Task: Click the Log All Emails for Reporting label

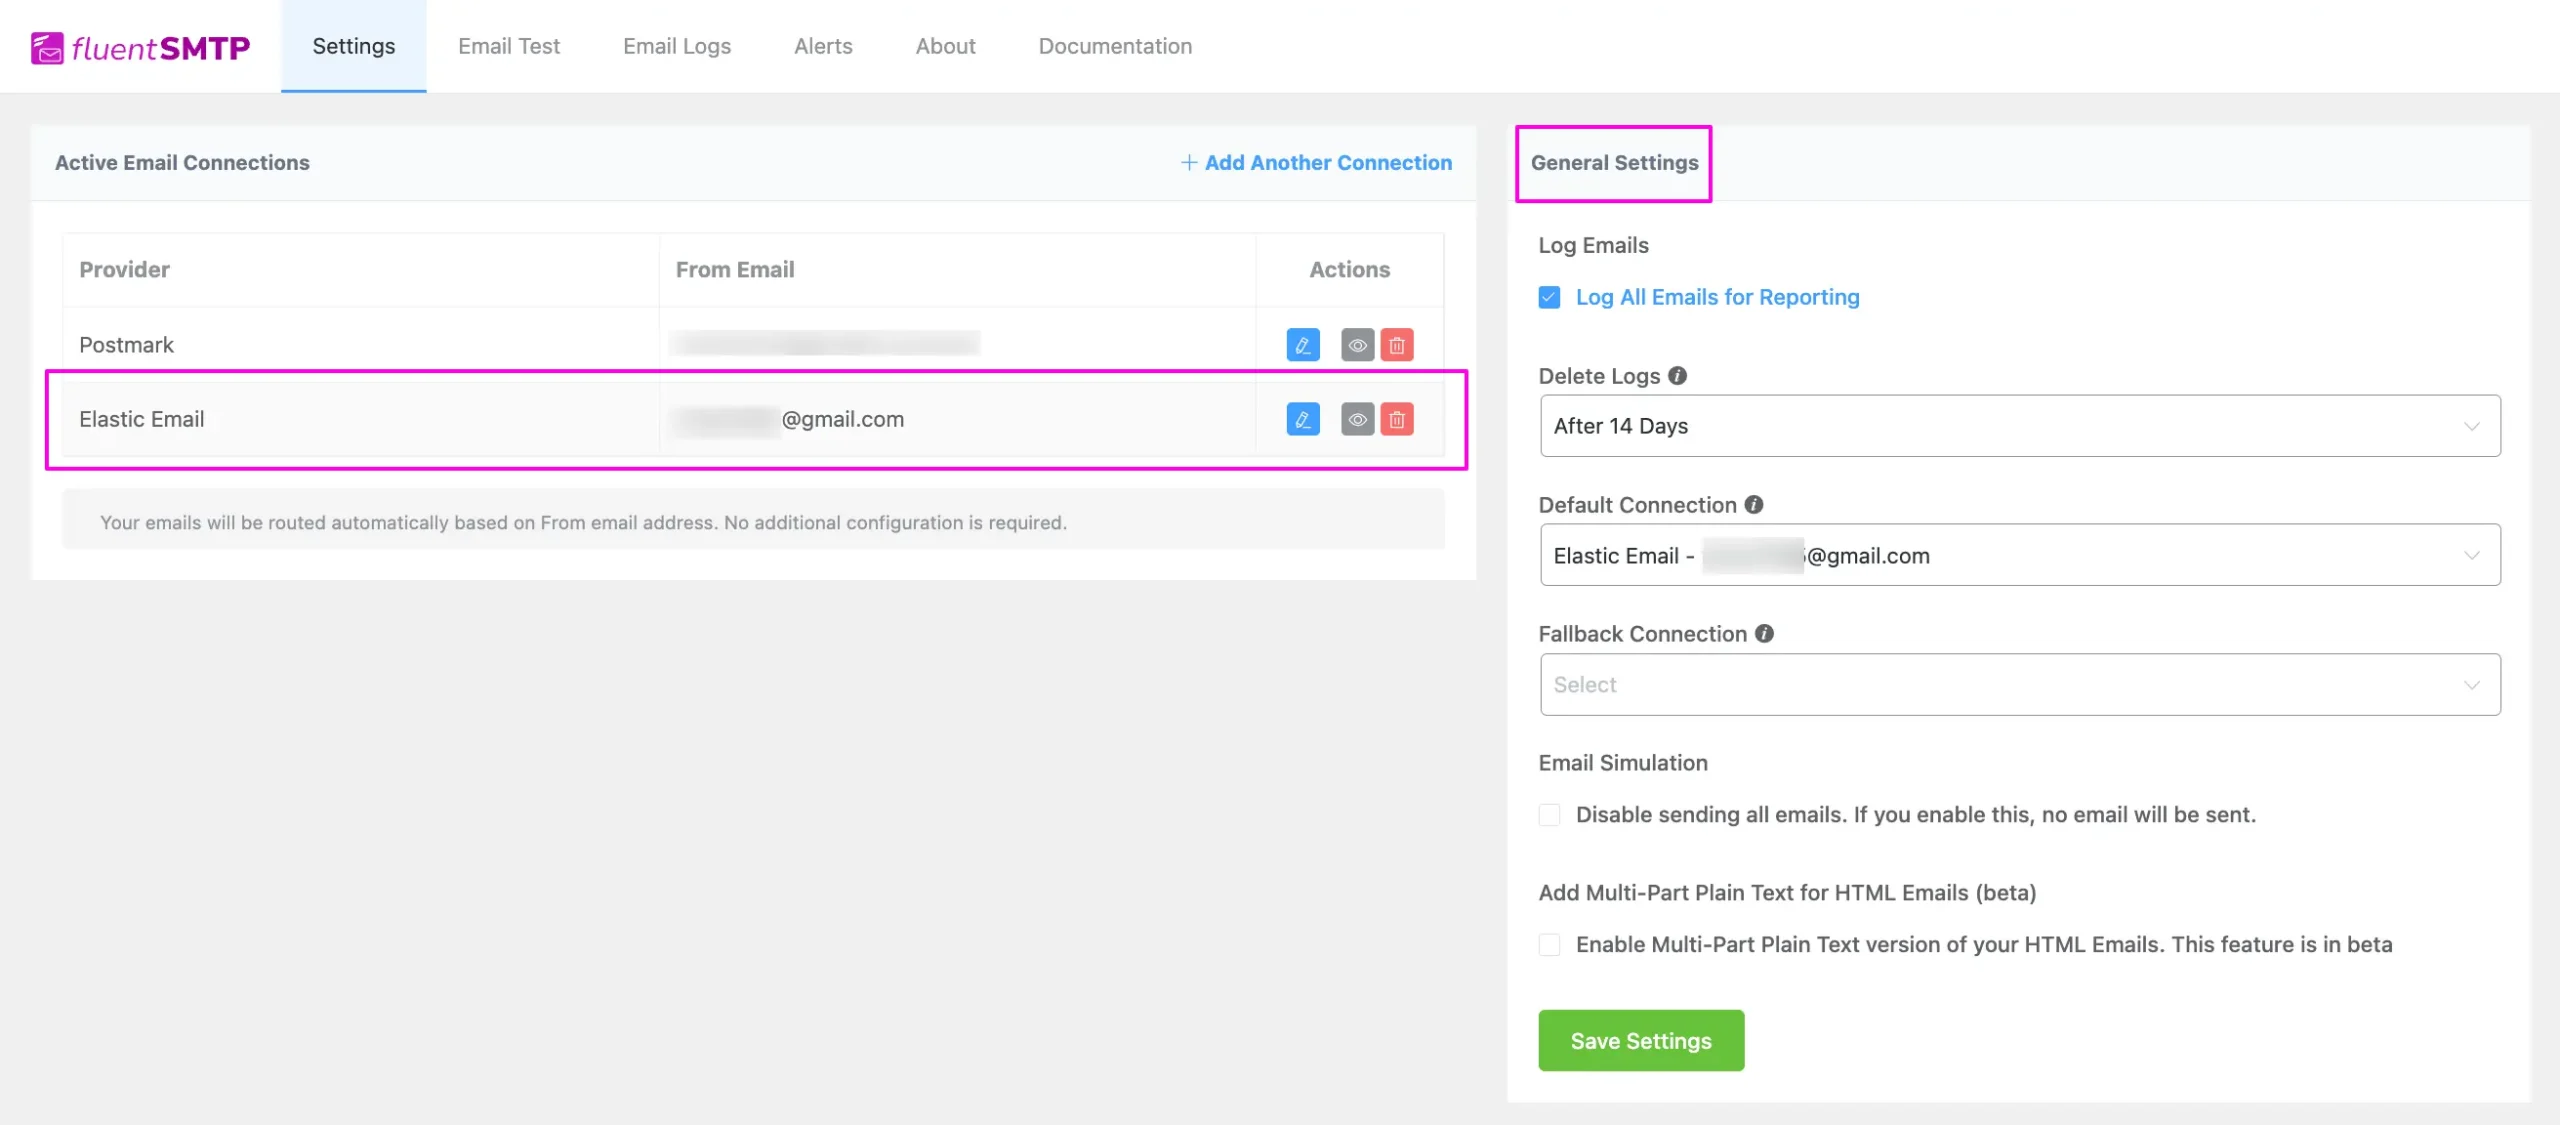Action: 1717,297
